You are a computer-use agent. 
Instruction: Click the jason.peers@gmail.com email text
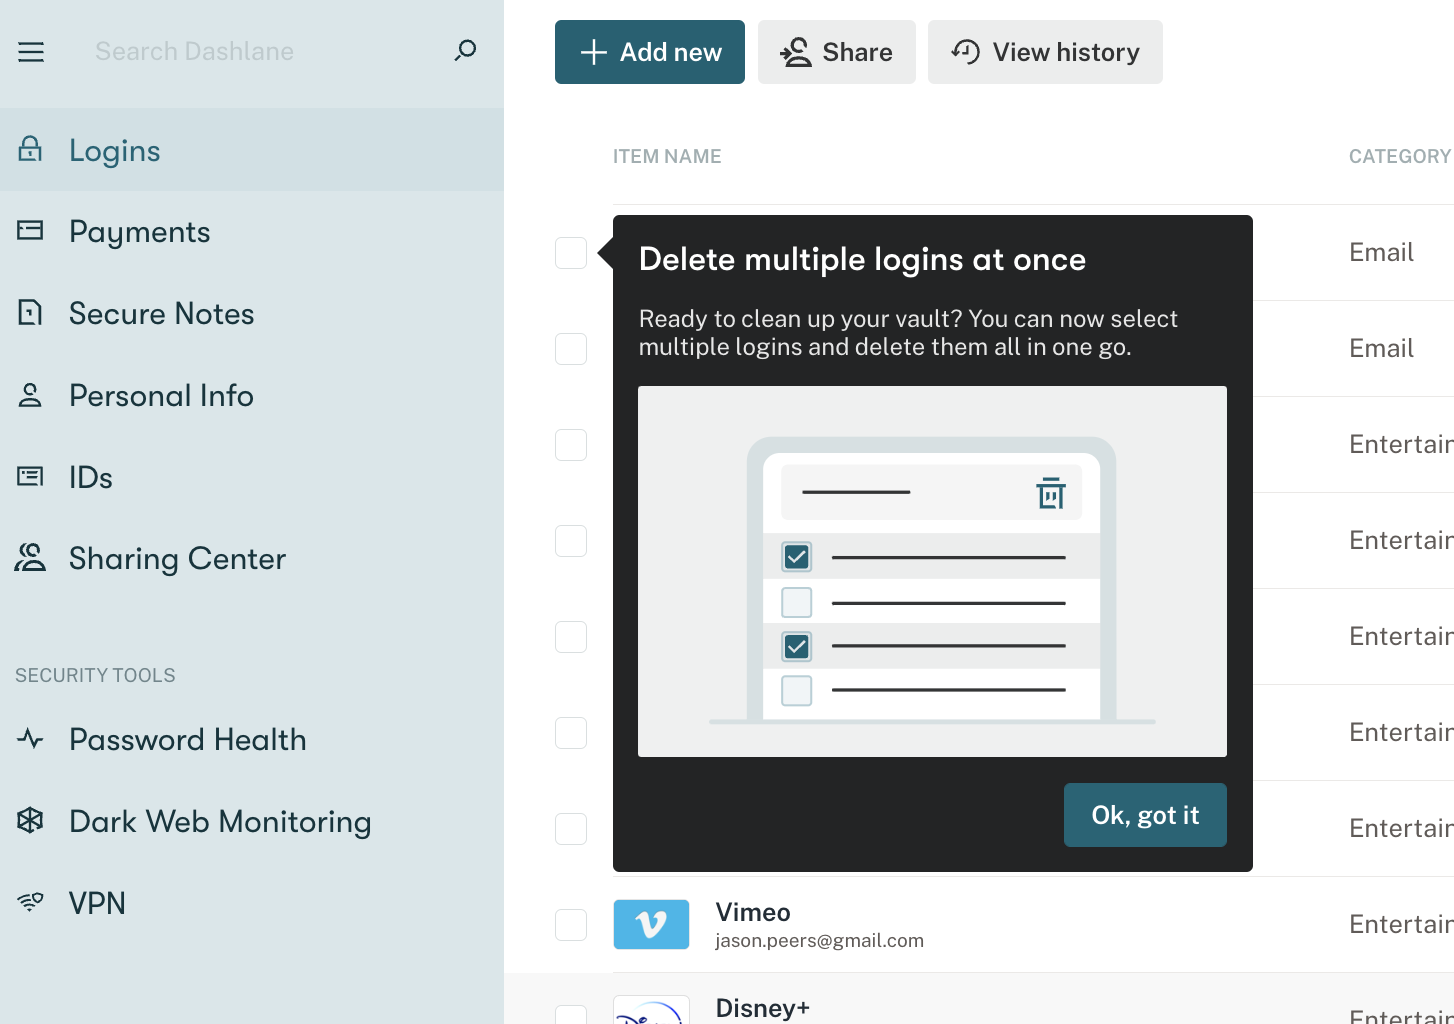[x=819, y=941]
